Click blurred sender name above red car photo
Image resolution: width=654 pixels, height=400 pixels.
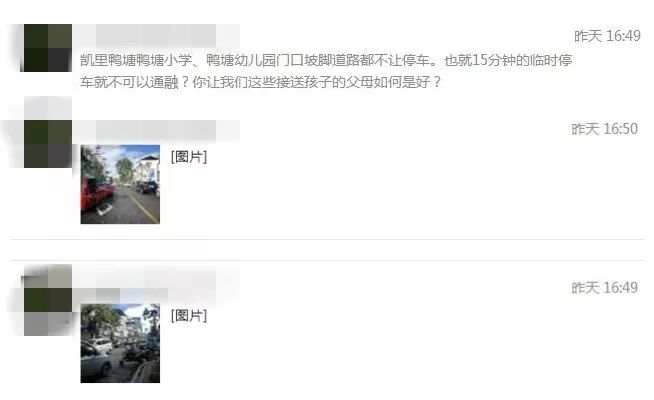click(156, 131)
